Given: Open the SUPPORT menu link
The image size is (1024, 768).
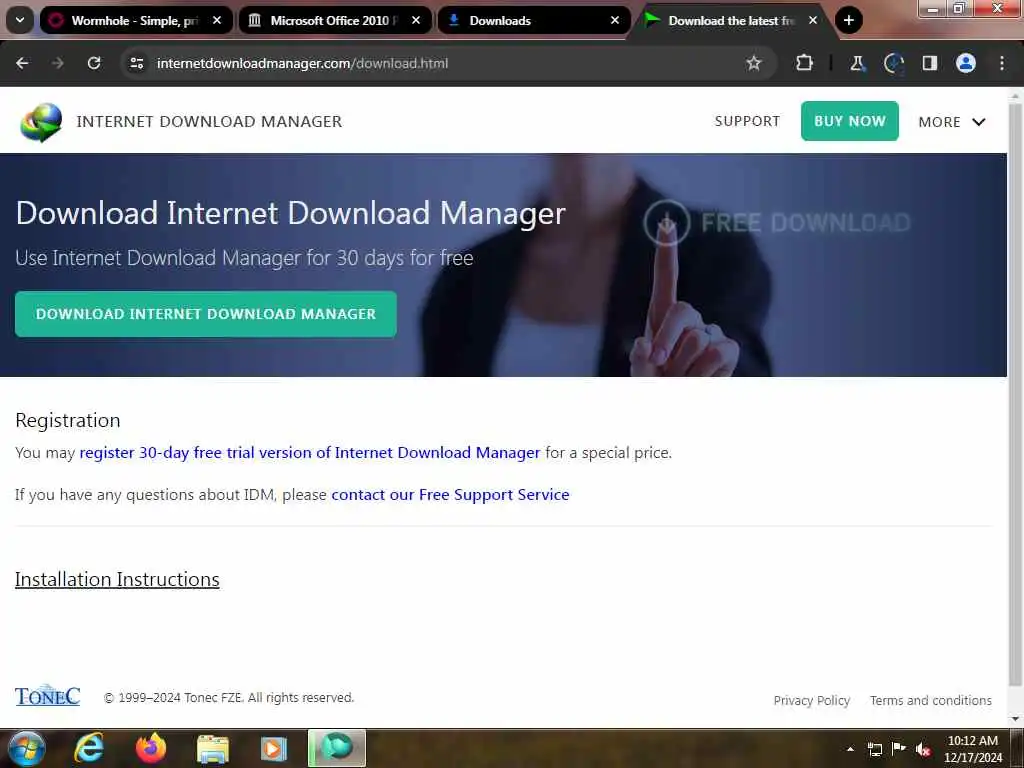Looking at the screenshot, I should tap(747, 121).
